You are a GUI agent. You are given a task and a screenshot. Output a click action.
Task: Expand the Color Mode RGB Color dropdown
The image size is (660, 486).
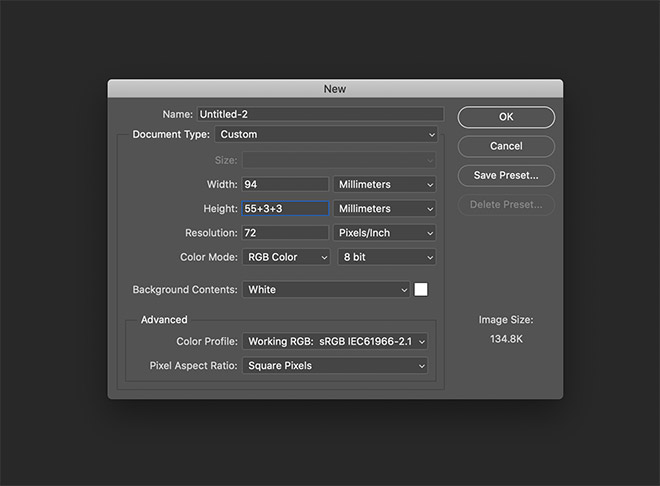coord(285,257)
